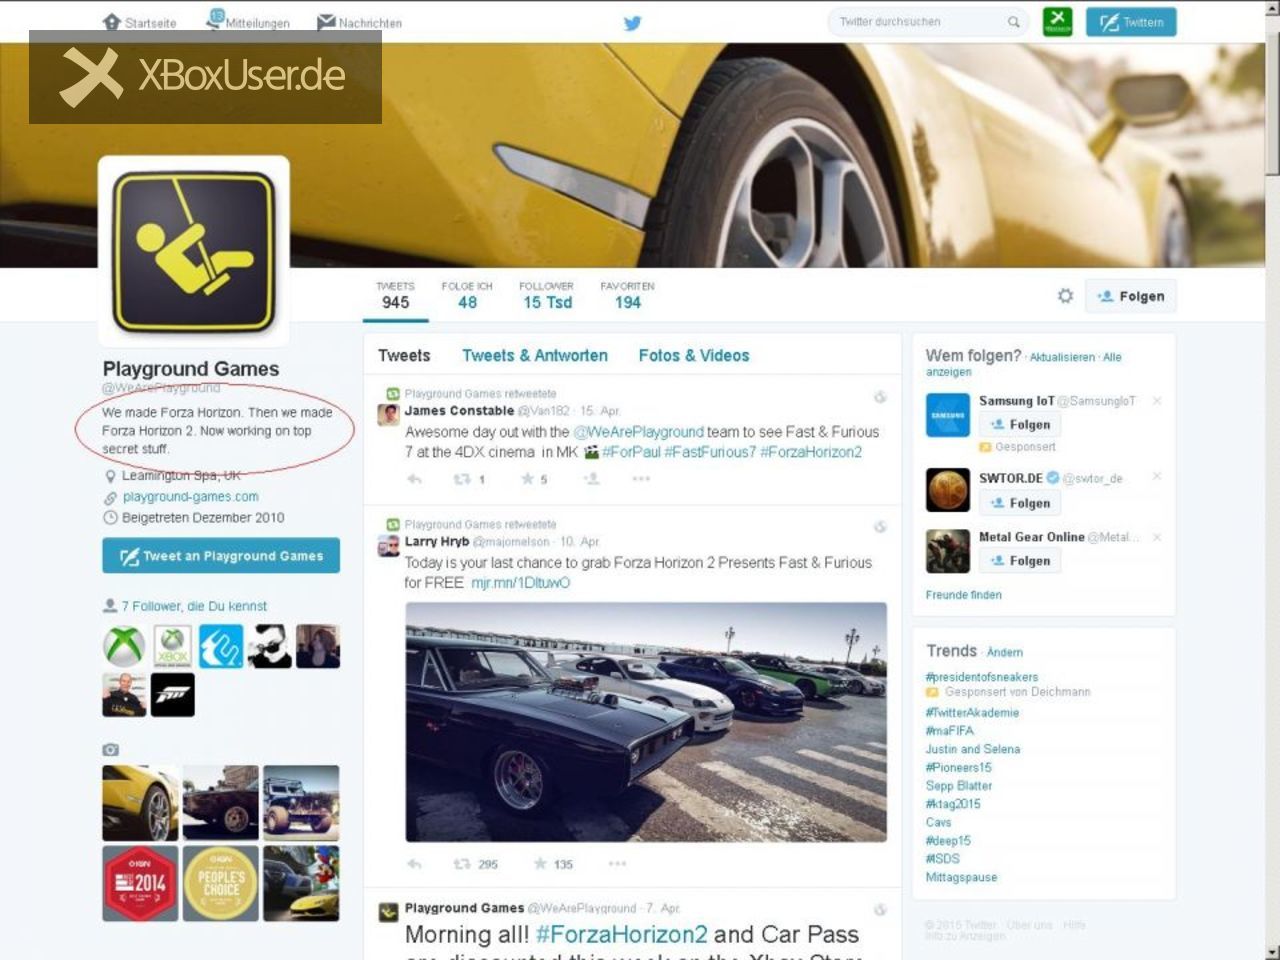Open Mittagspause trend

pyautogui.click(x=961, y=878)
